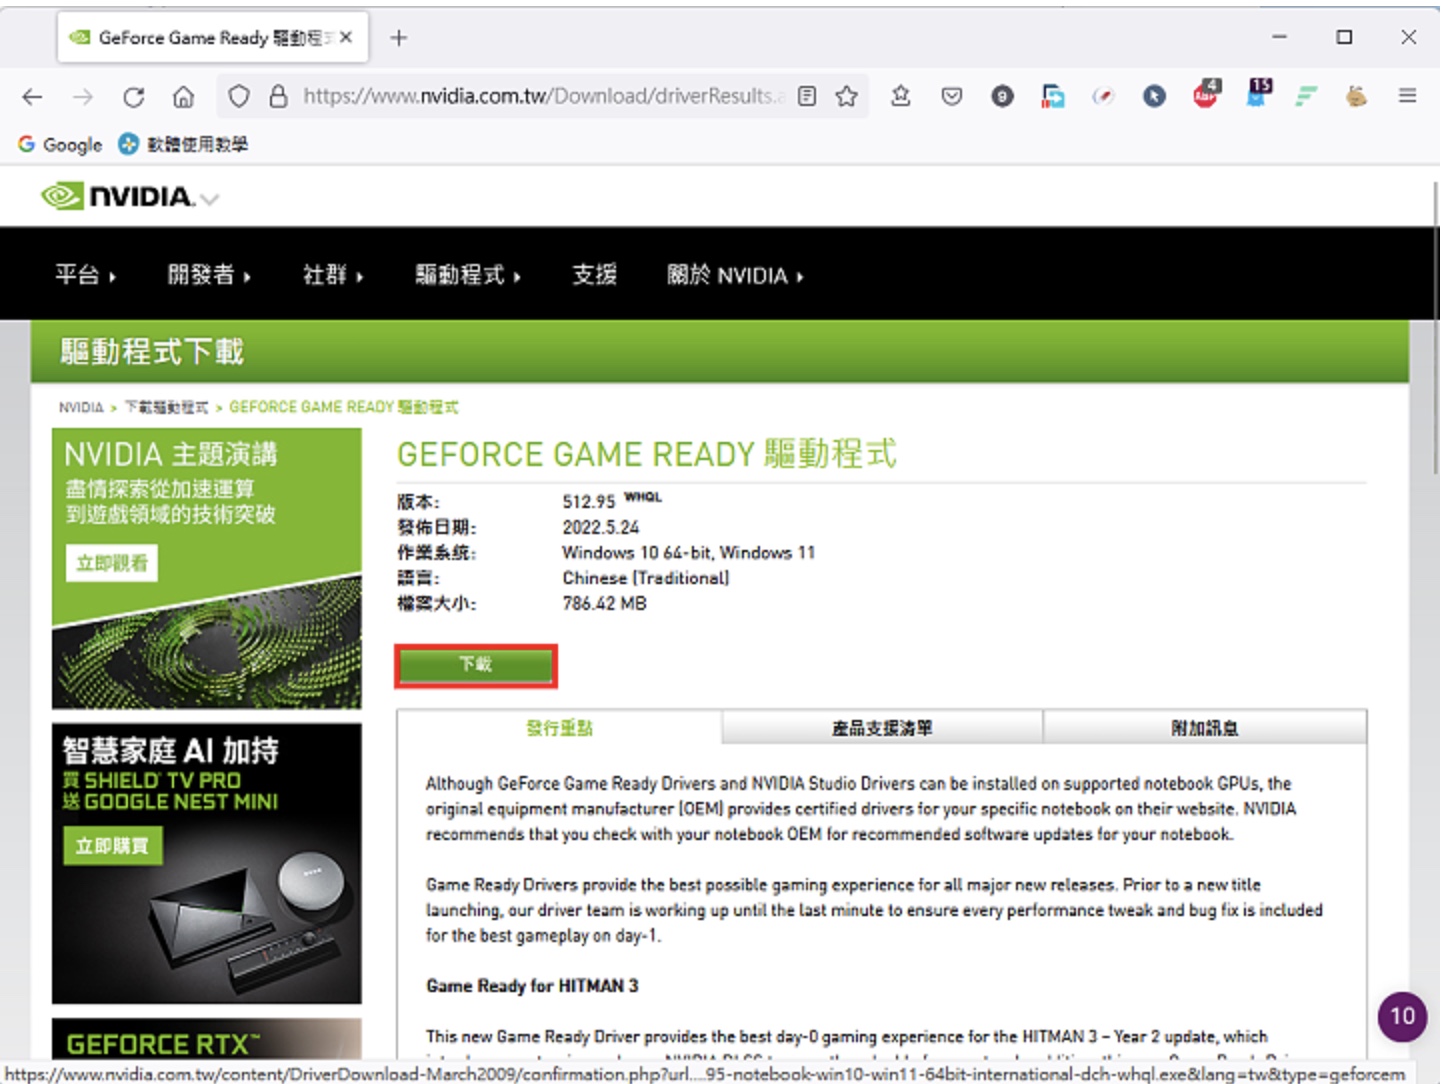Open the GEFORCE RTX banner
1448x1084 pixels.
(x=207, y=1040)
